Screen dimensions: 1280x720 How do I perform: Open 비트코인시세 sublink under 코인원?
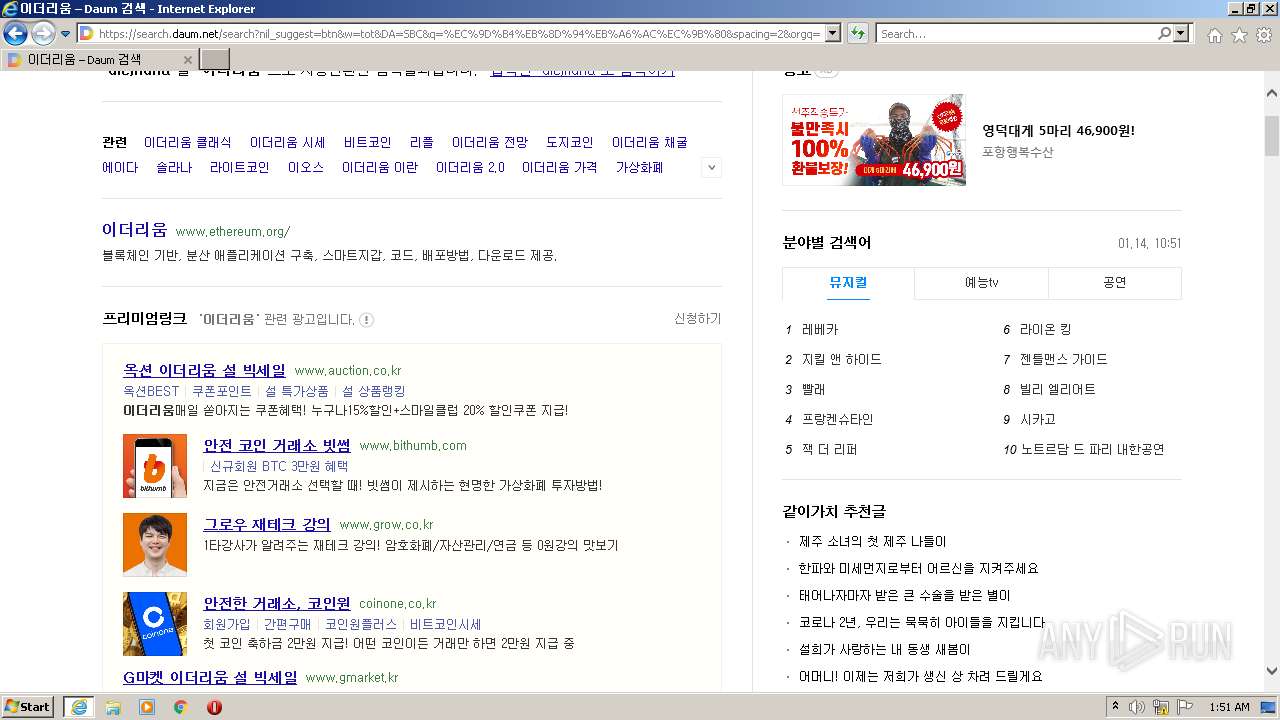coord(446,624)
